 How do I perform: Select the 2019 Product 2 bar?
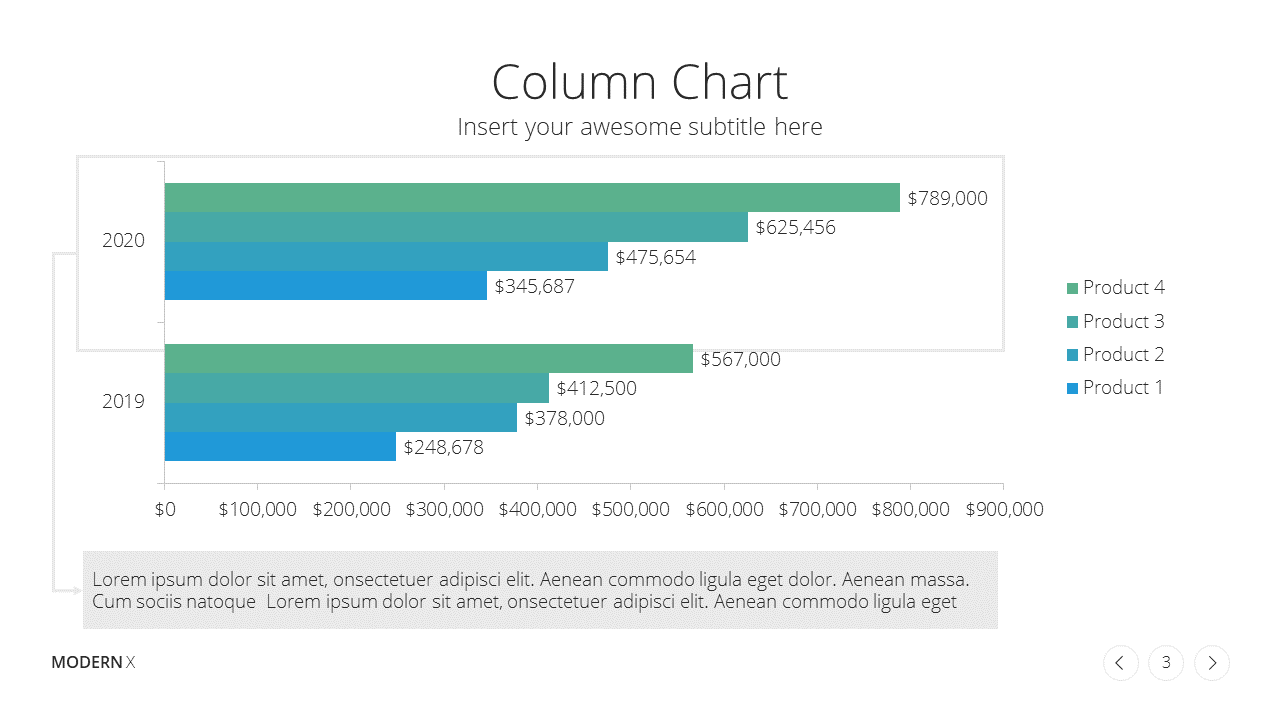341,418
